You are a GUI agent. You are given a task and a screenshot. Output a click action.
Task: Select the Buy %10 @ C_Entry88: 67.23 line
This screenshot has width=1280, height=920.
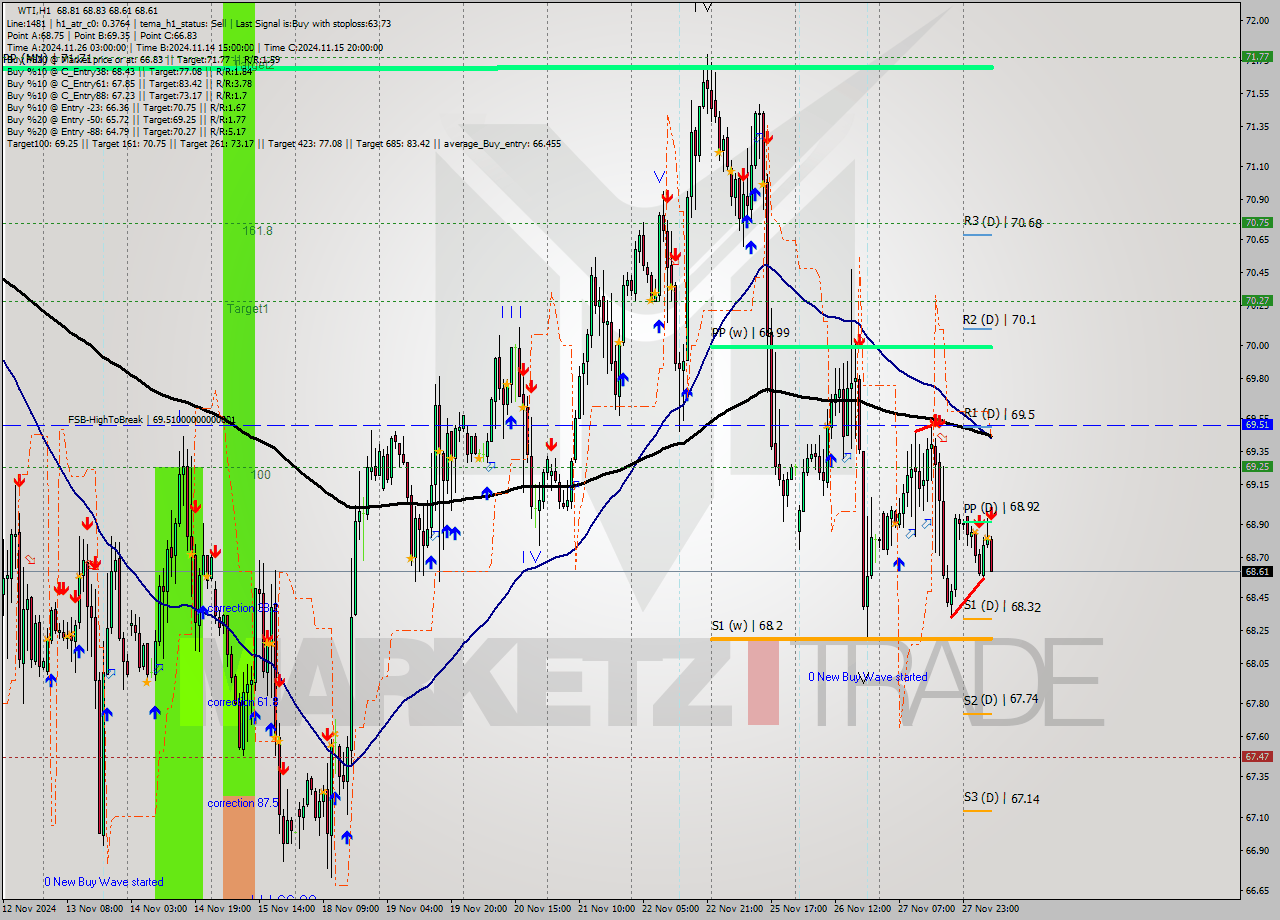coord(126,95)
